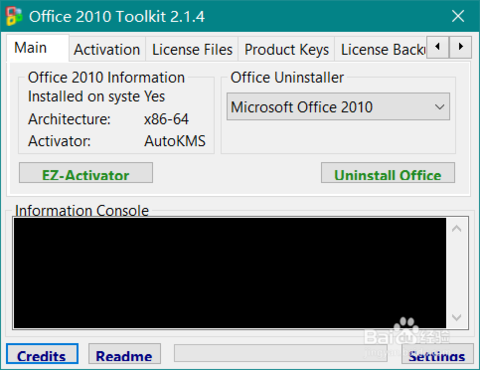Click the 'Architecture:' label
Screen dimensions: 480x370
click(x=69, y=119)
